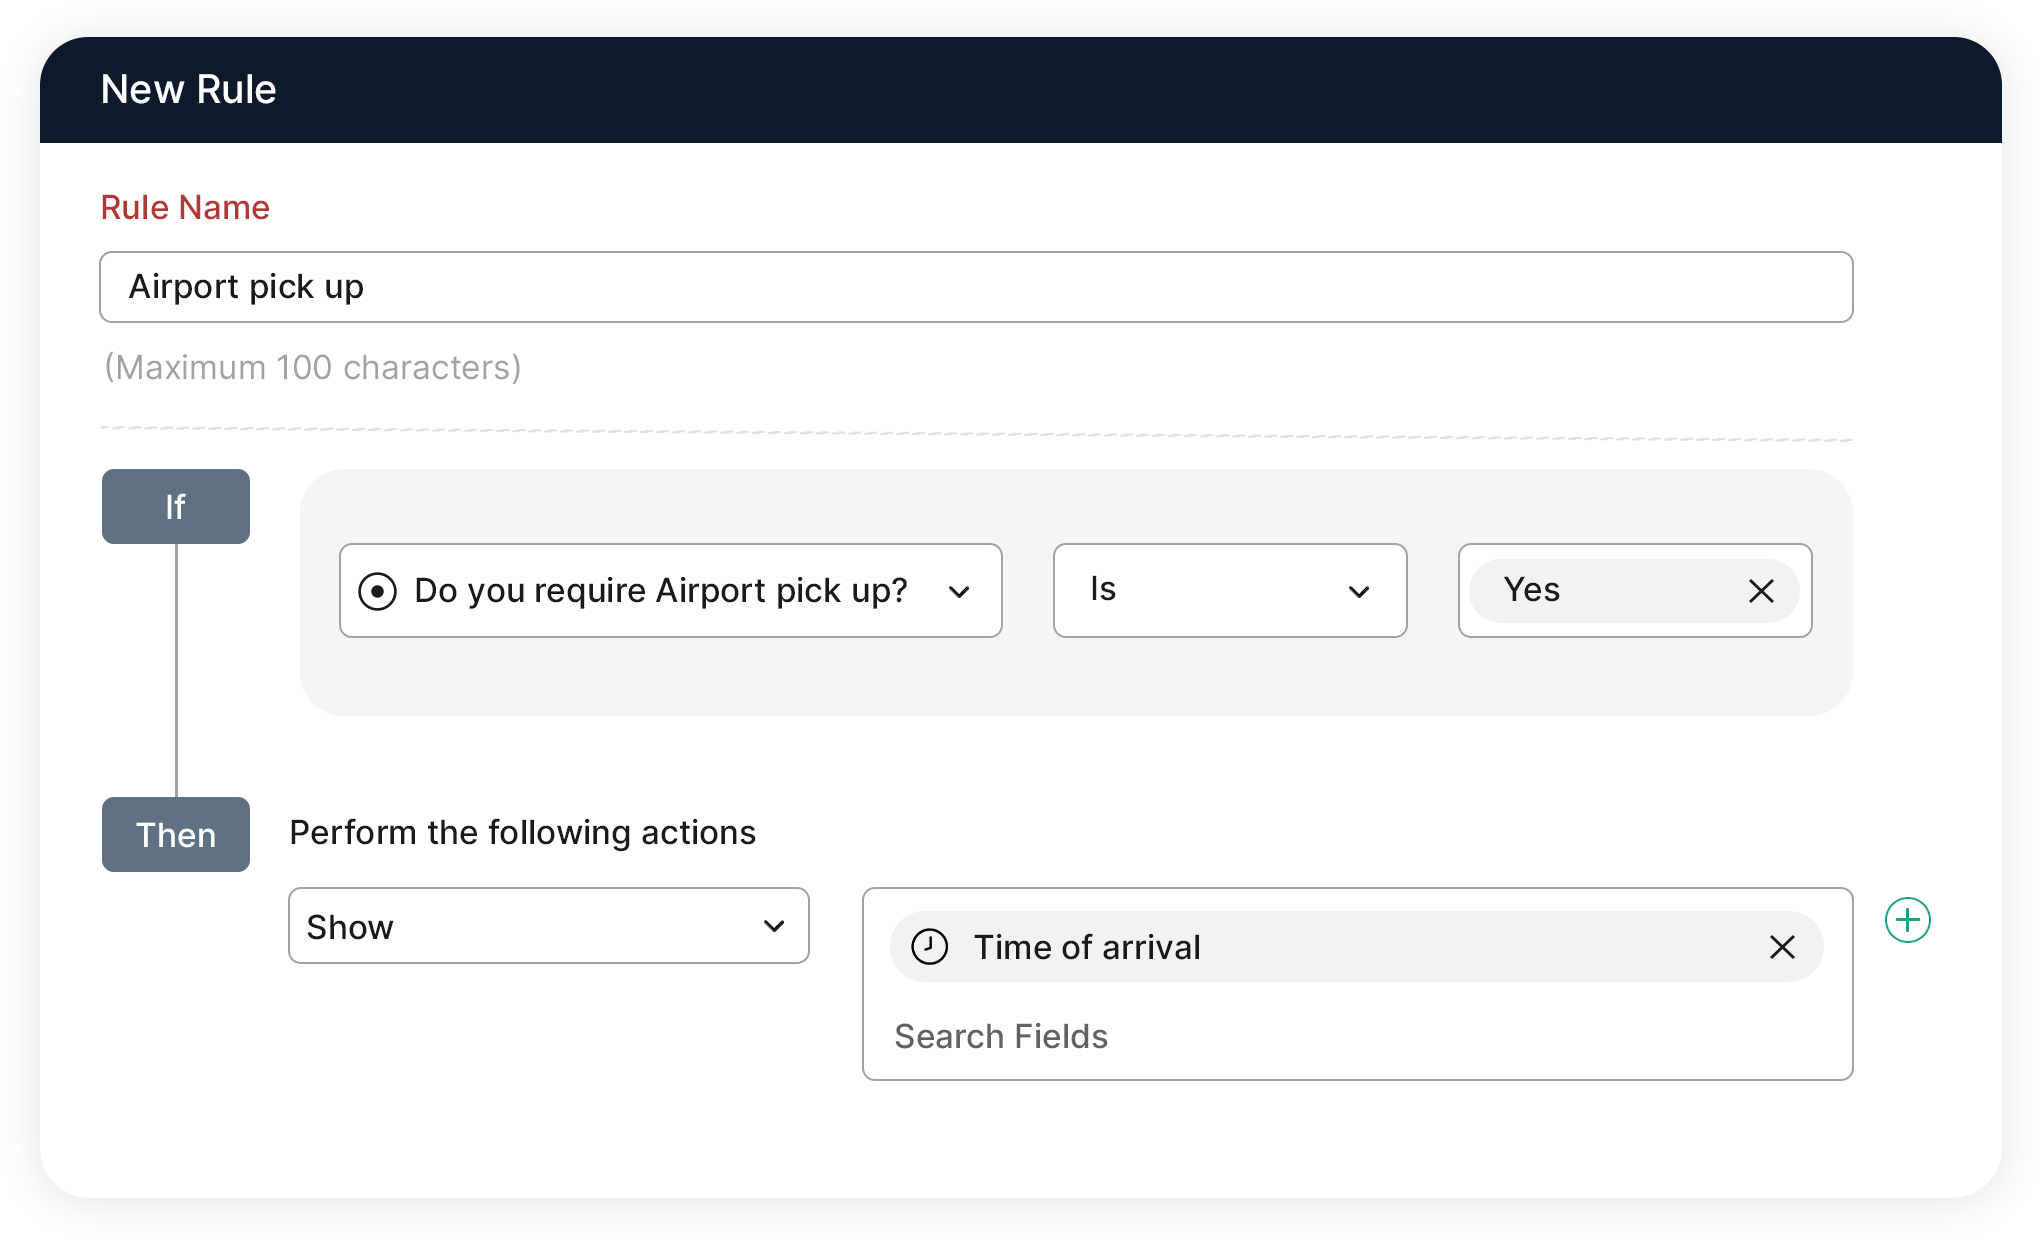Focus the Airport pick up rule name input
Screen dimensions: 2042x1240
tap(975, 287)
